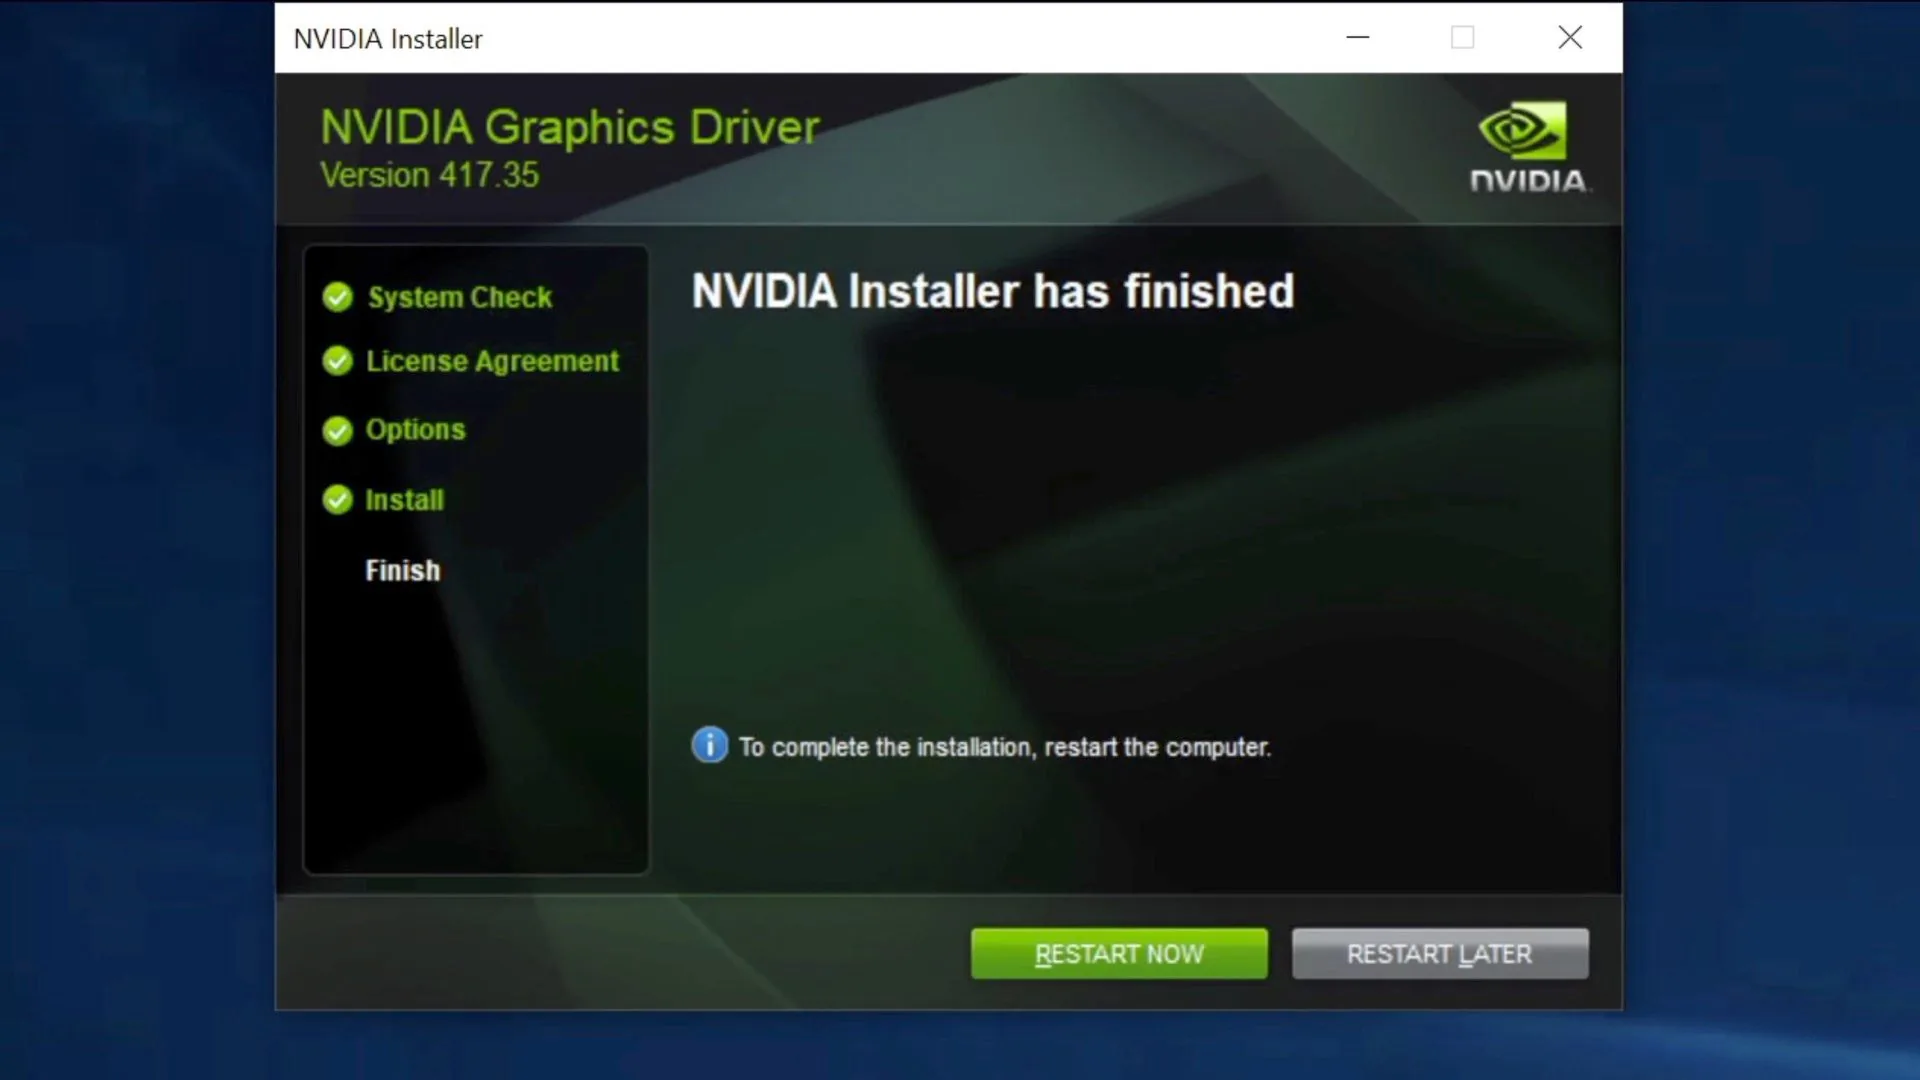Minimize the NVIDIA Installer window
This screenshot has width=1920, height=1080.
1358,38
